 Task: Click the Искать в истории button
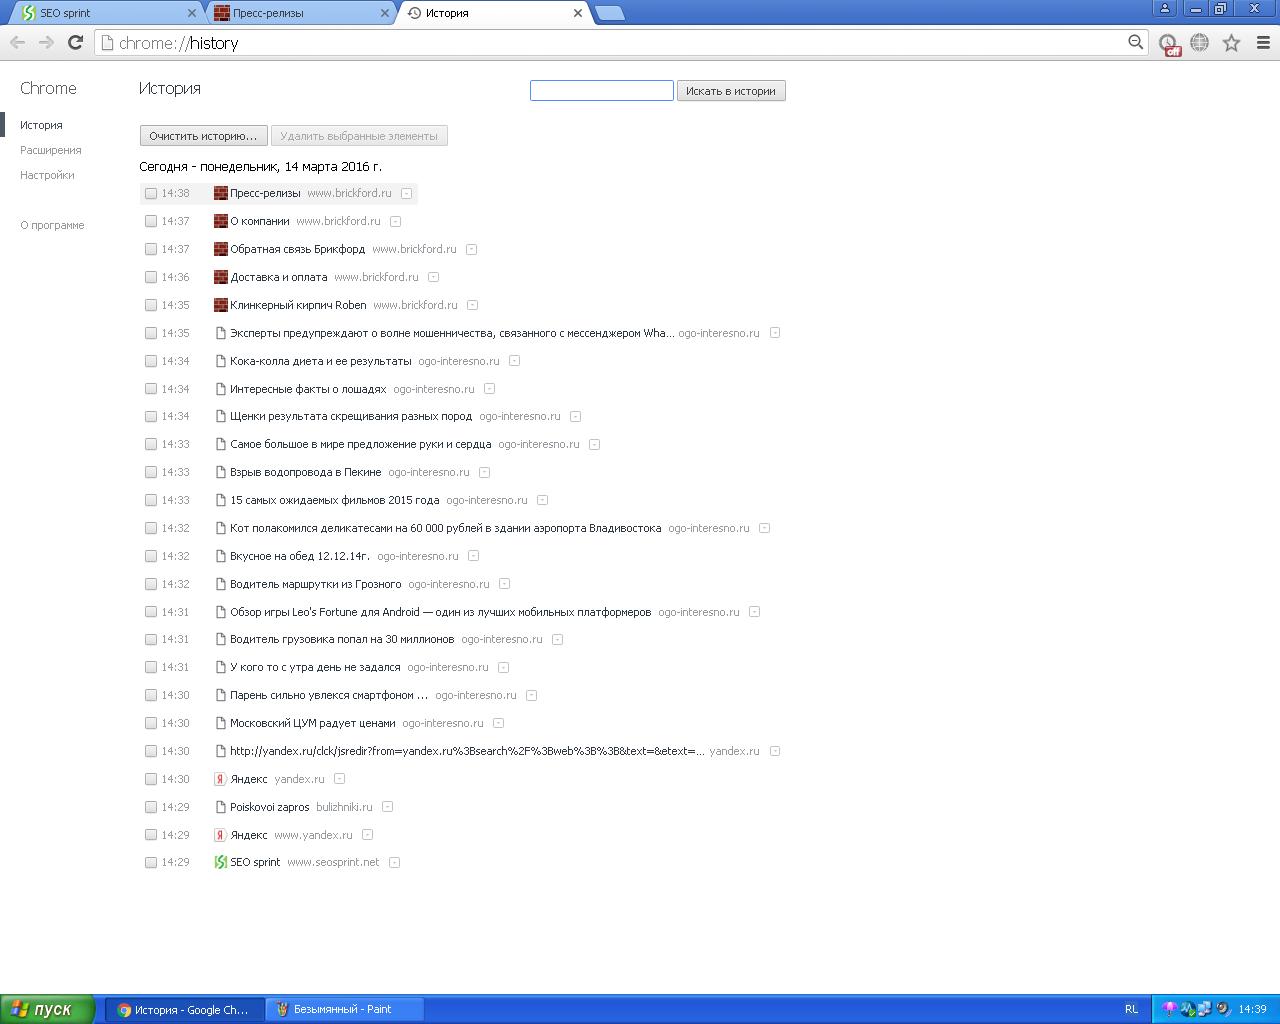click(731, 91)
